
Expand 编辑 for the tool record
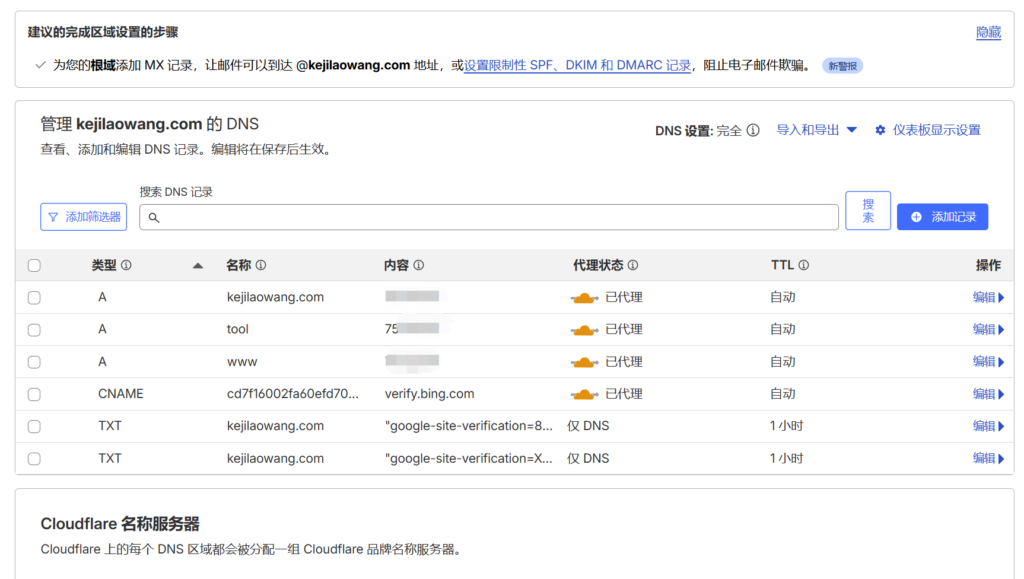click(x=988, y=329)
